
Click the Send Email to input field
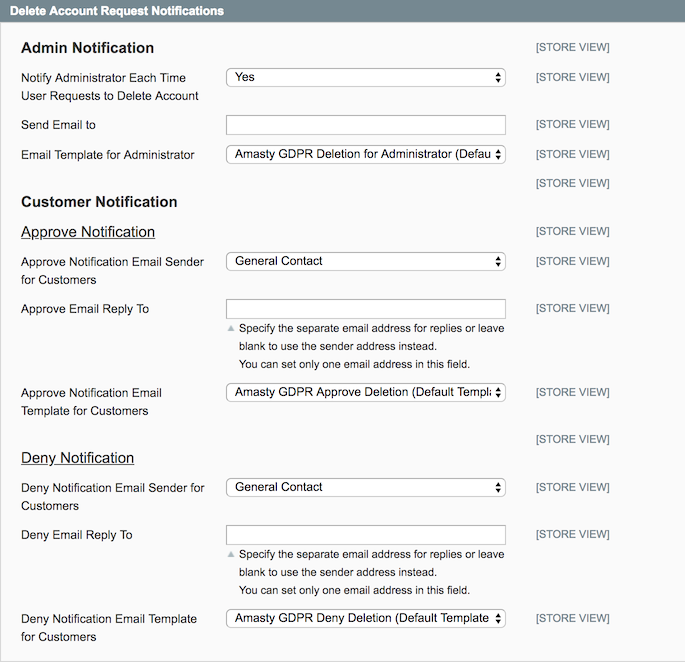point(365,125)
